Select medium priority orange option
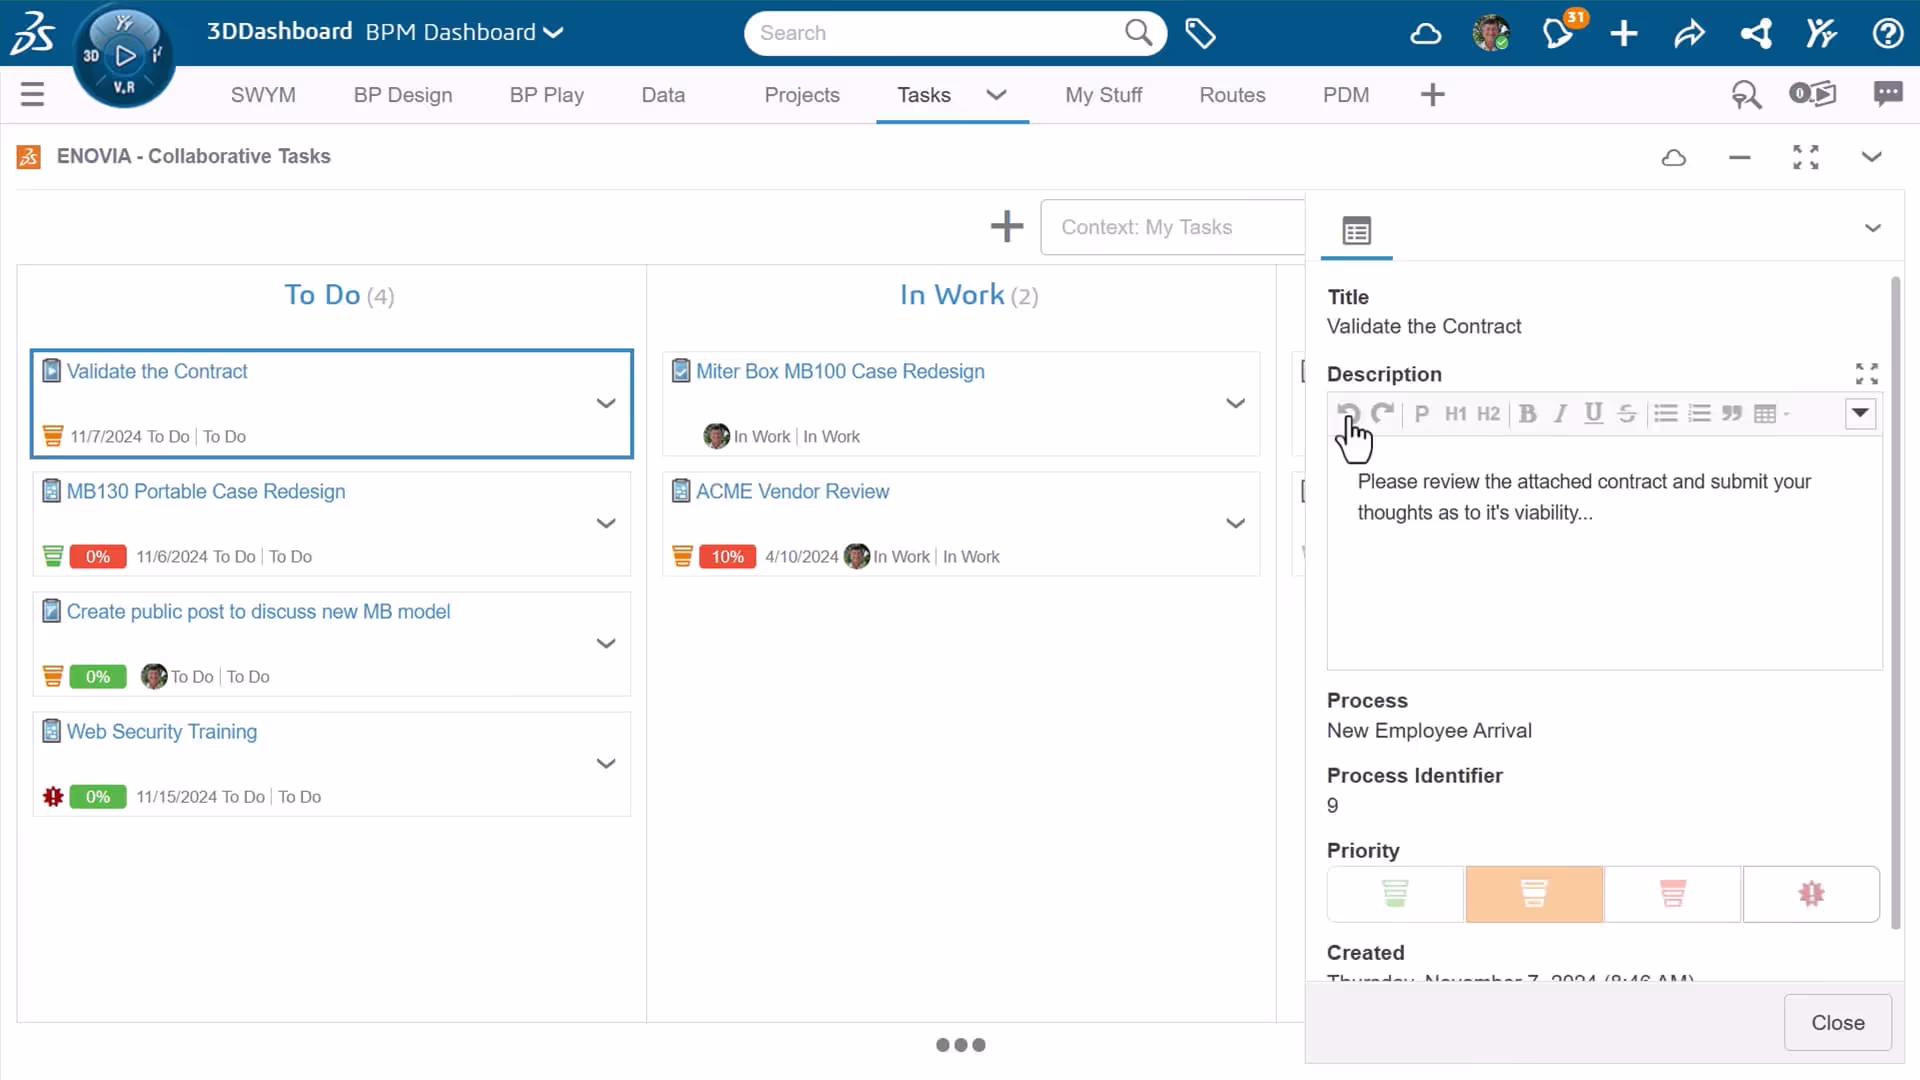This screenshot has height=1080, width=1920. point(1534,893)
